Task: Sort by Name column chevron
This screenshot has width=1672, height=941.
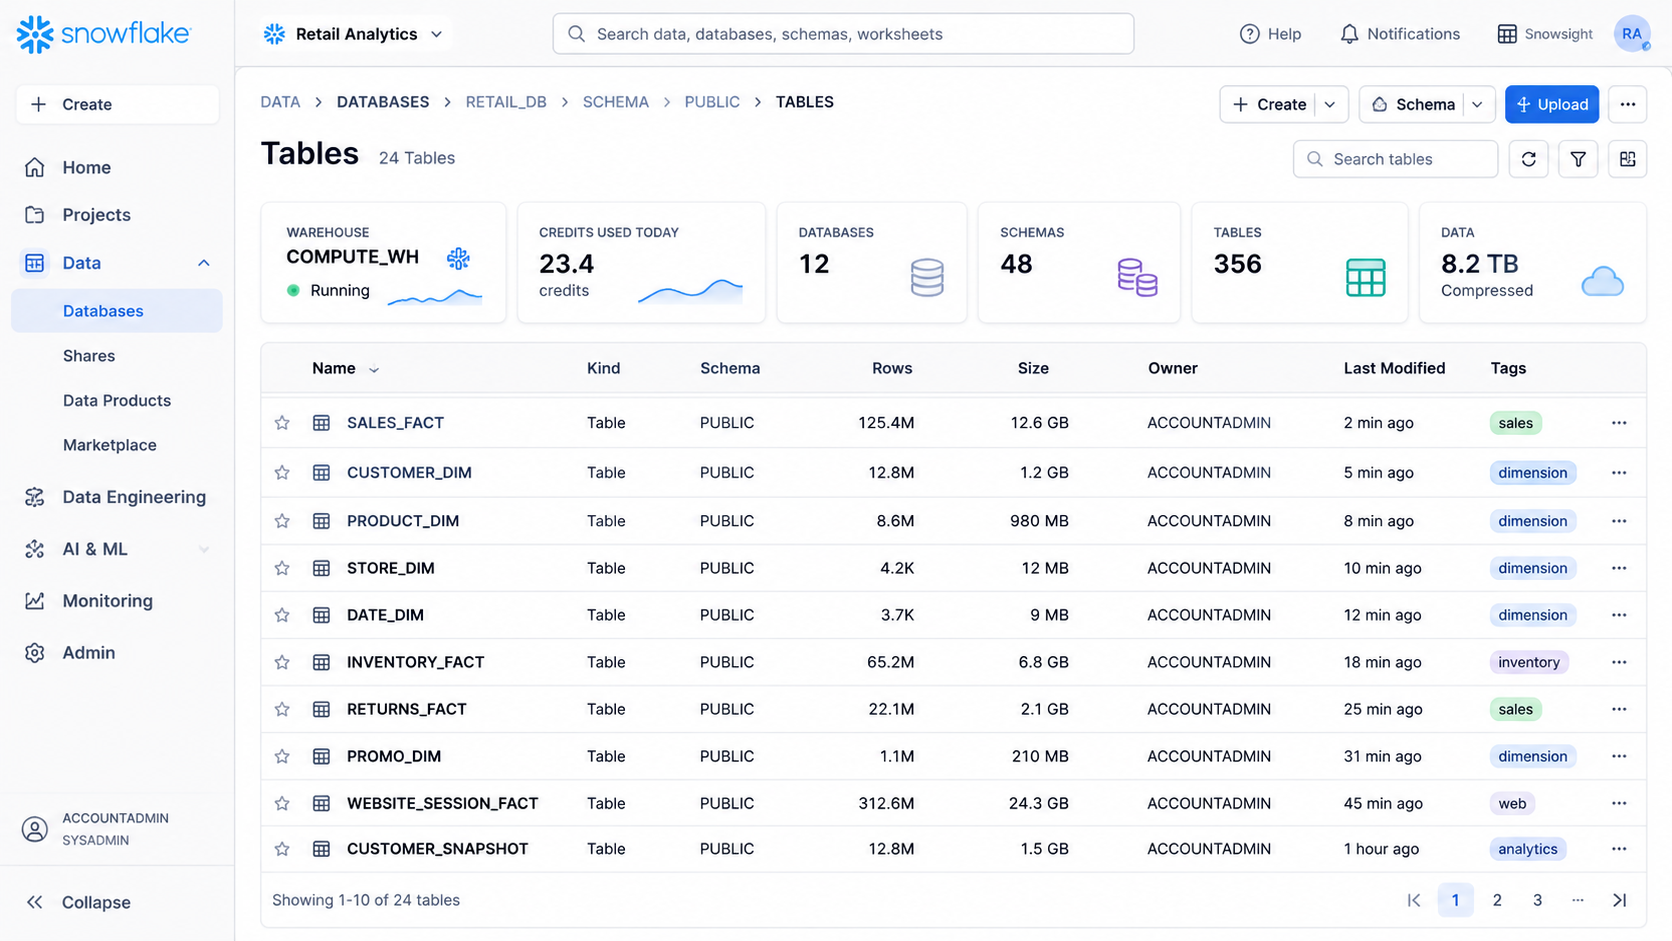Action: (x=374, y=369)
